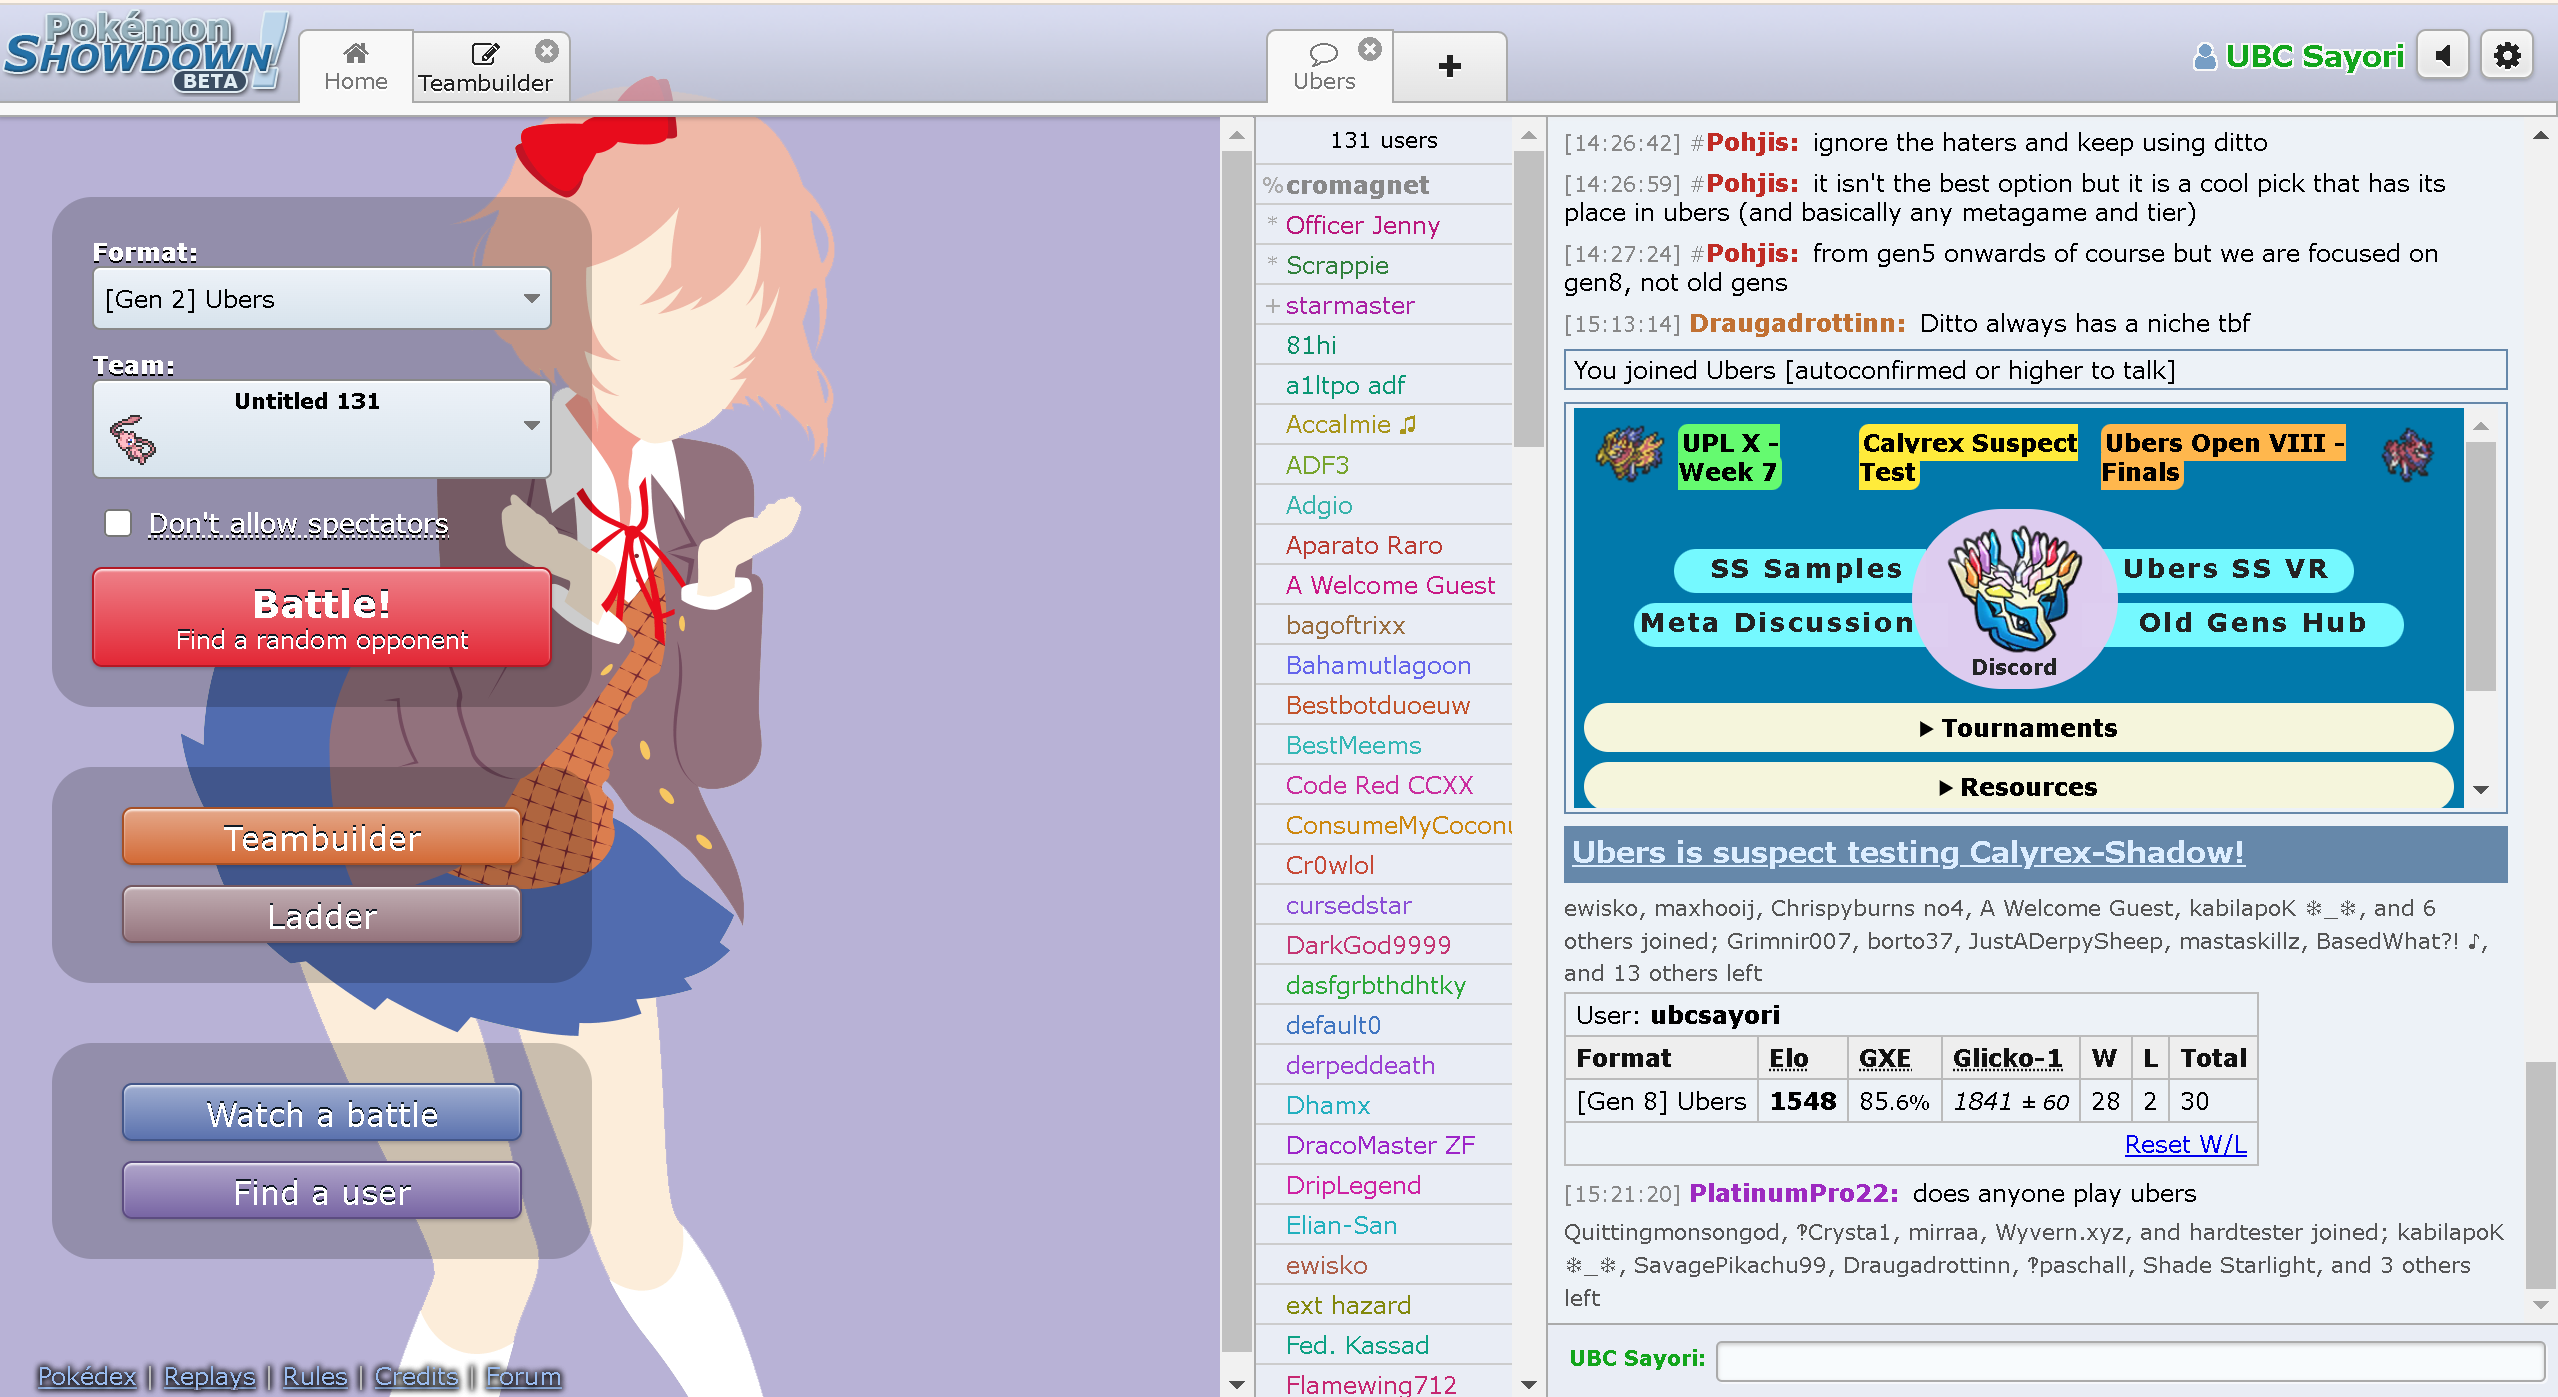The height and width of the screenshot is (1397, 2558).
Task: Click the Discord Xerneas sprite circle
Action: coord(2014,598)
